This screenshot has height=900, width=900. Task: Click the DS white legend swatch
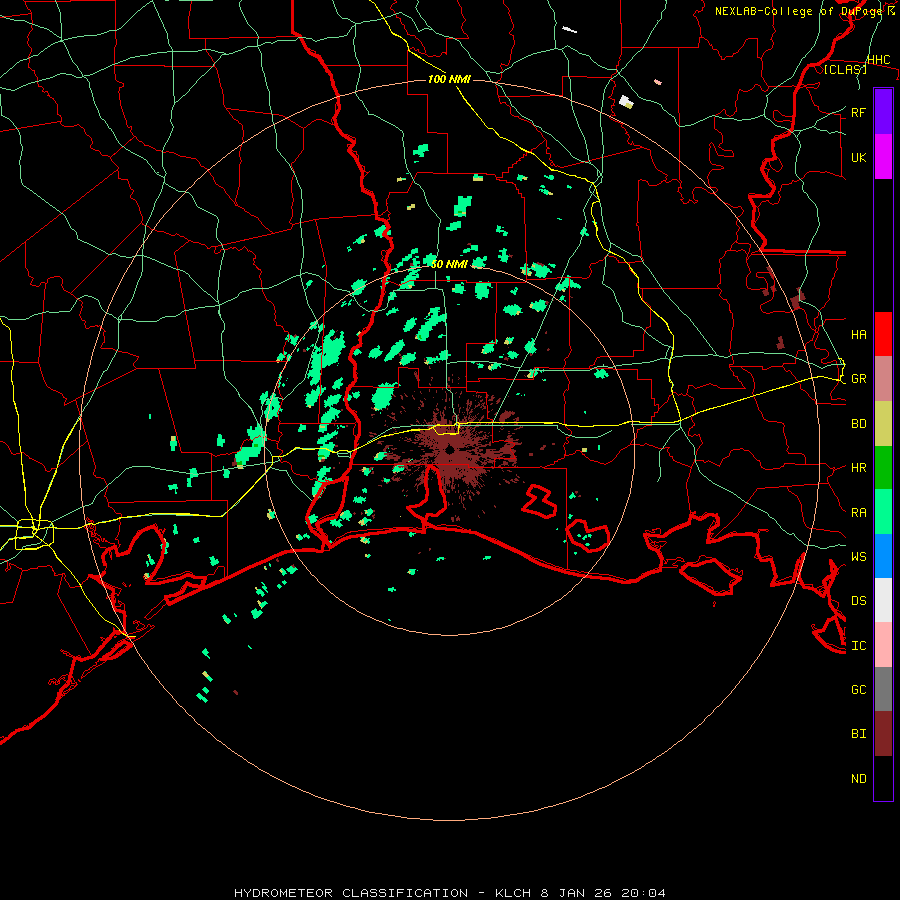(883, 600)
